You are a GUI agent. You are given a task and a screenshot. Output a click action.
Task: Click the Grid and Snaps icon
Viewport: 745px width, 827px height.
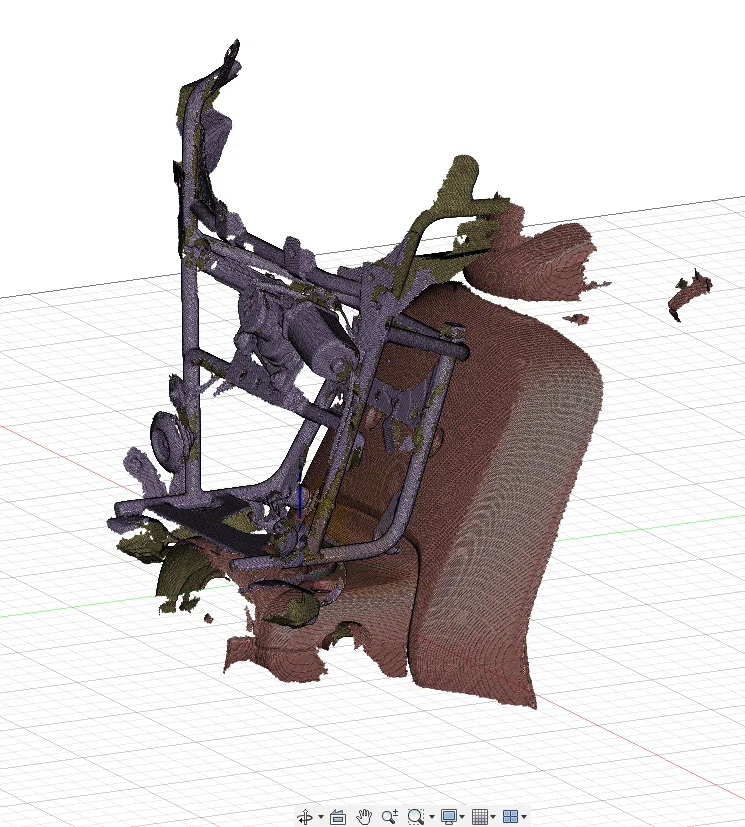point(479,817)
